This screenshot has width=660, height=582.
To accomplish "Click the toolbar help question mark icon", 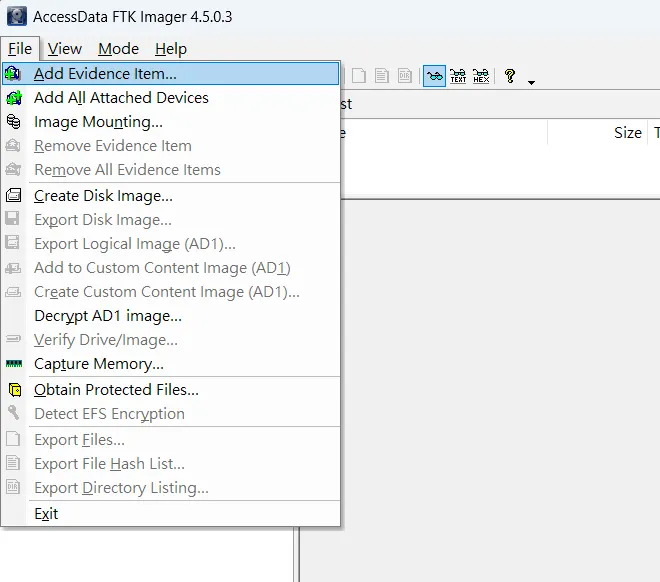I will (510, 76).
